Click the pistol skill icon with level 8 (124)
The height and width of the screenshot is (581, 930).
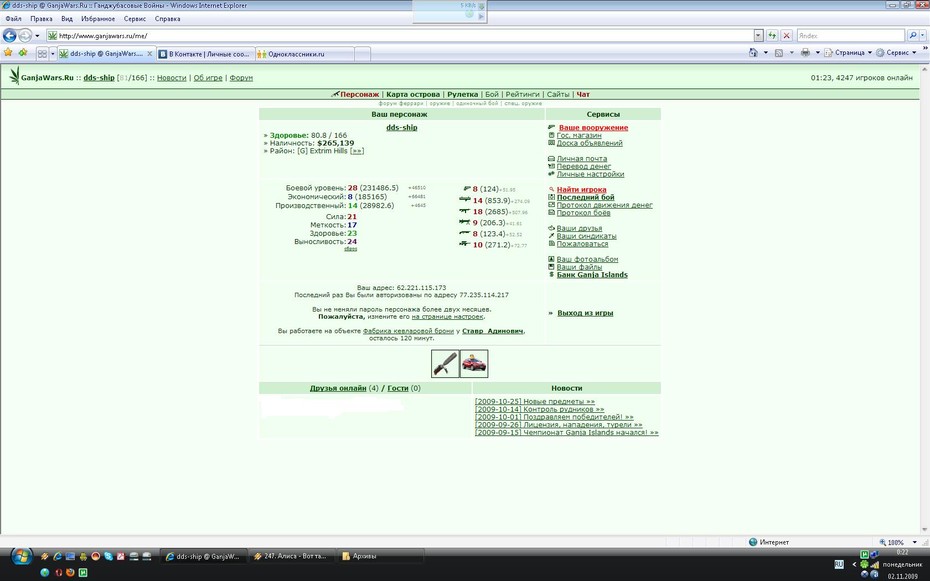[467, 189]
